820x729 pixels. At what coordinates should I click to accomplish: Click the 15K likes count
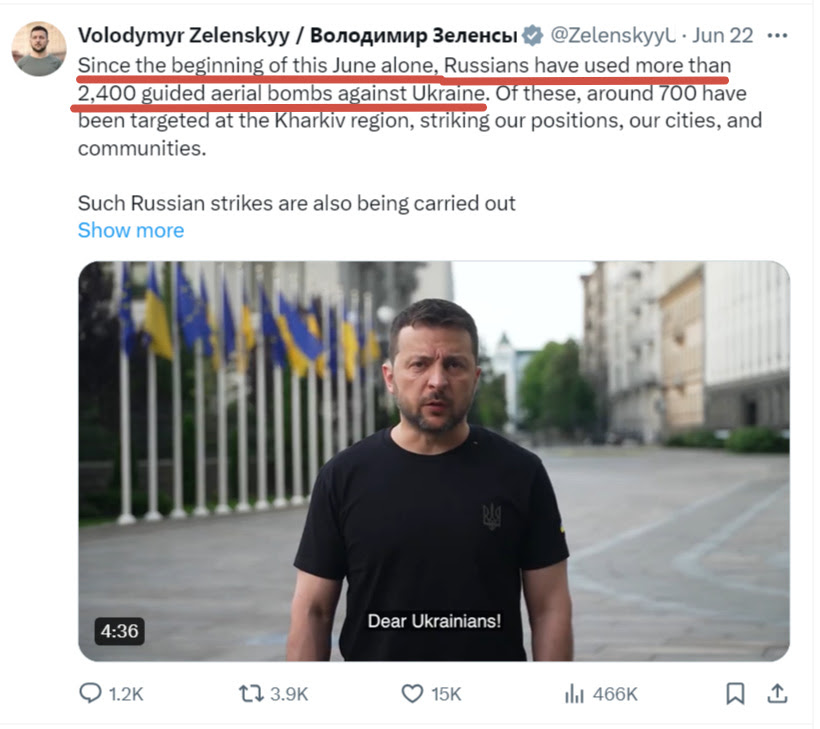click(x=446, y=693)
